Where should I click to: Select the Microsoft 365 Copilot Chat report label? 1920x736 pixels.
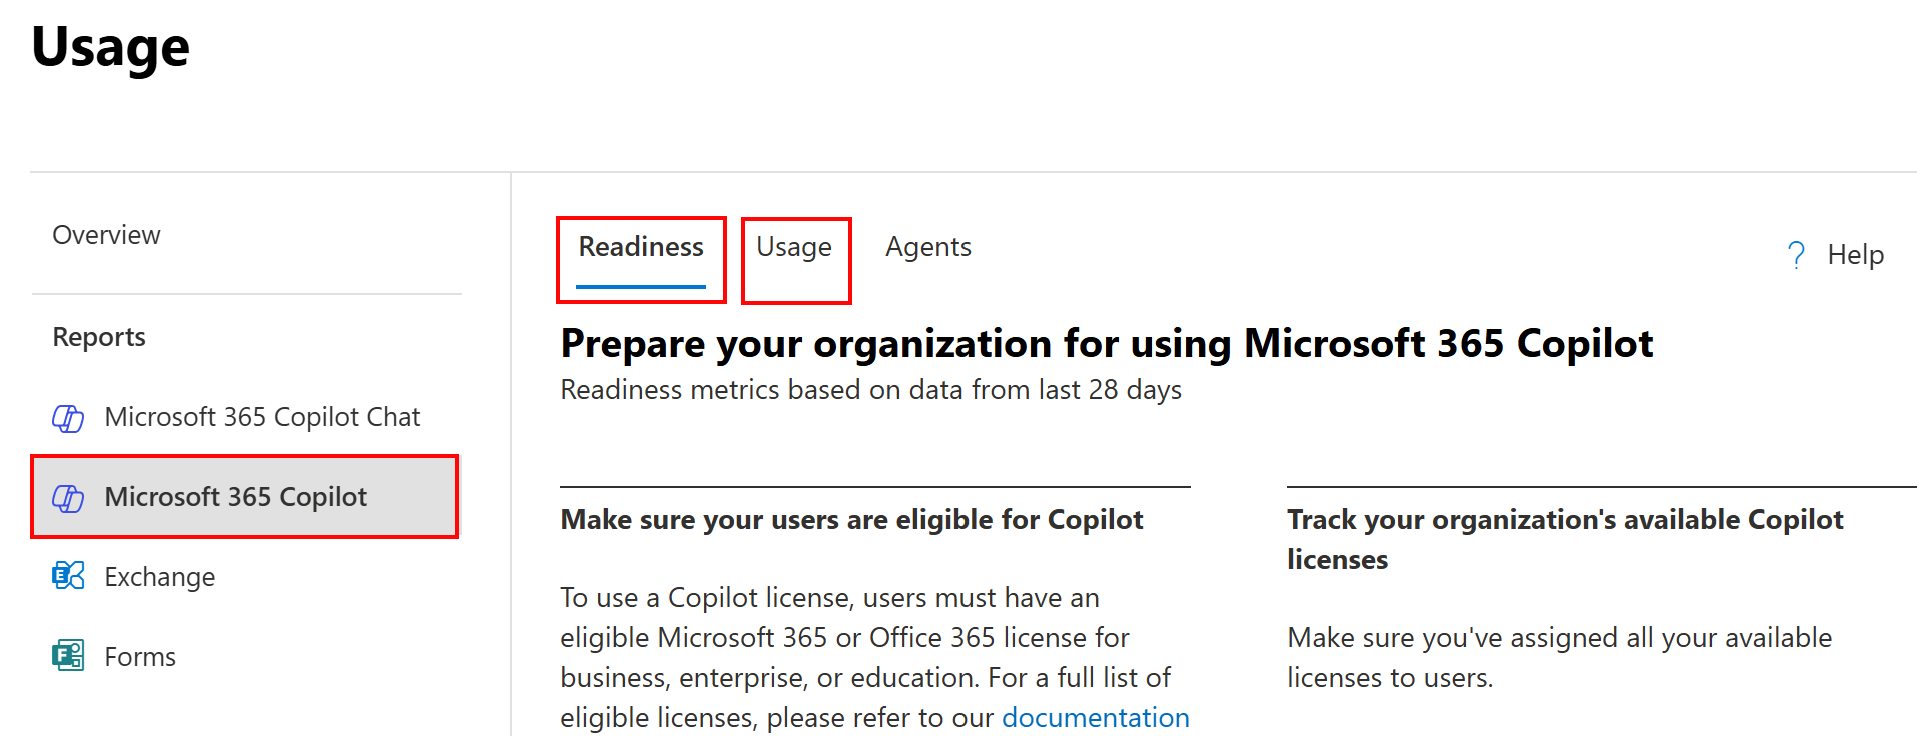(x=262, y=417)
